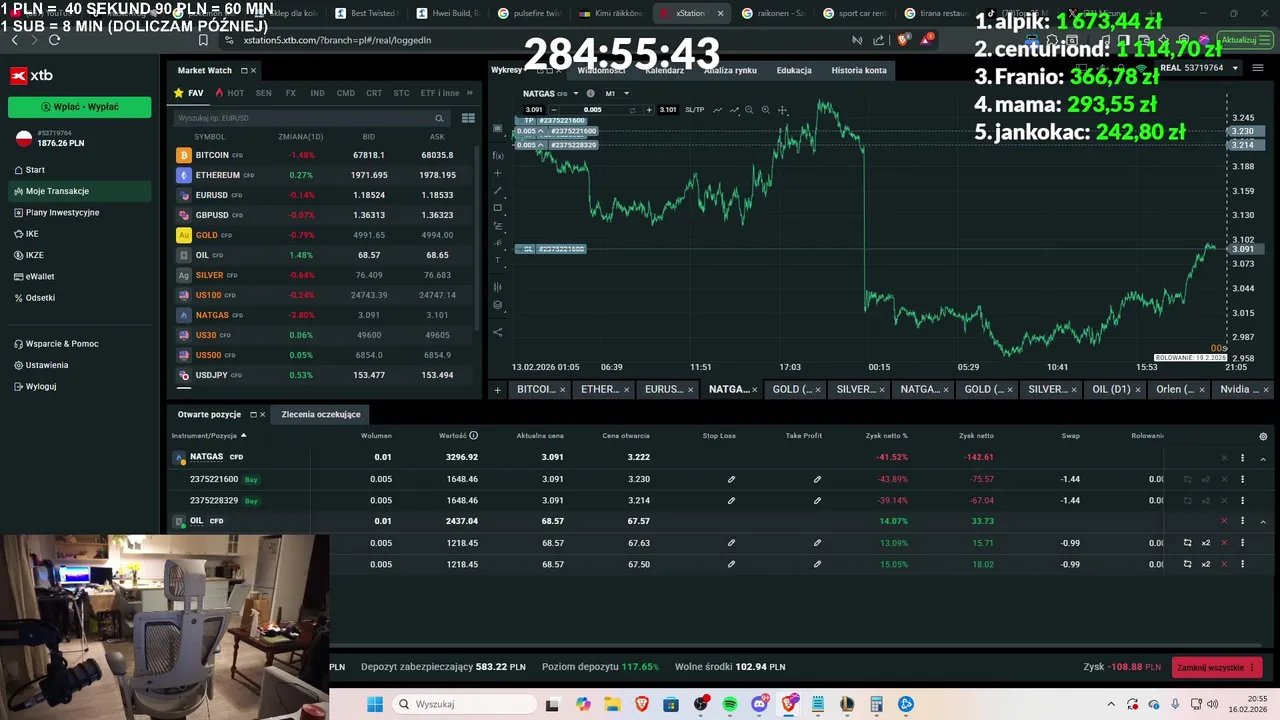The width and height of the screenshot is (1280, 720).
Task: Bookmark the page in the address bar
Action: coord(203,40)
